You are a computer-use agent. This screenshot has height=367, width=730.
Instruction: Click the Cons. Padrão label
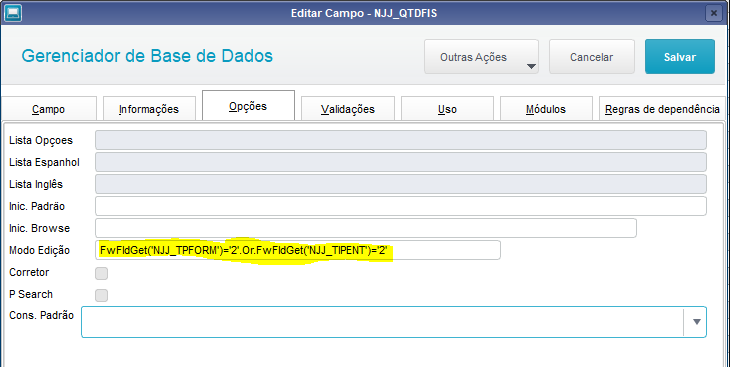(41, 315)
